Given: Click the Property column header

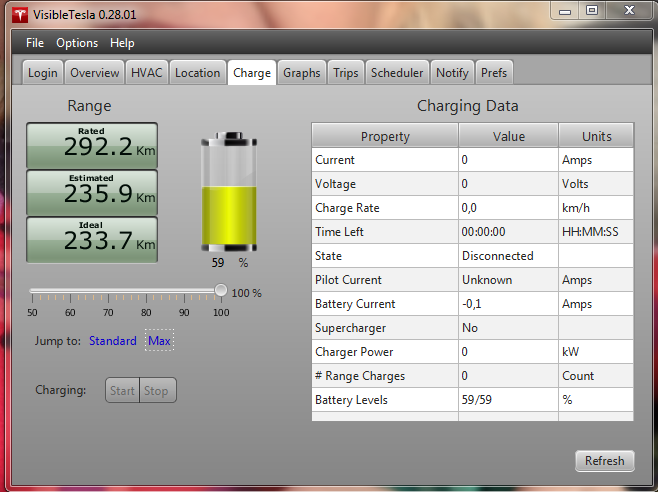Looking at the screenshot, I should coord(385,136).
